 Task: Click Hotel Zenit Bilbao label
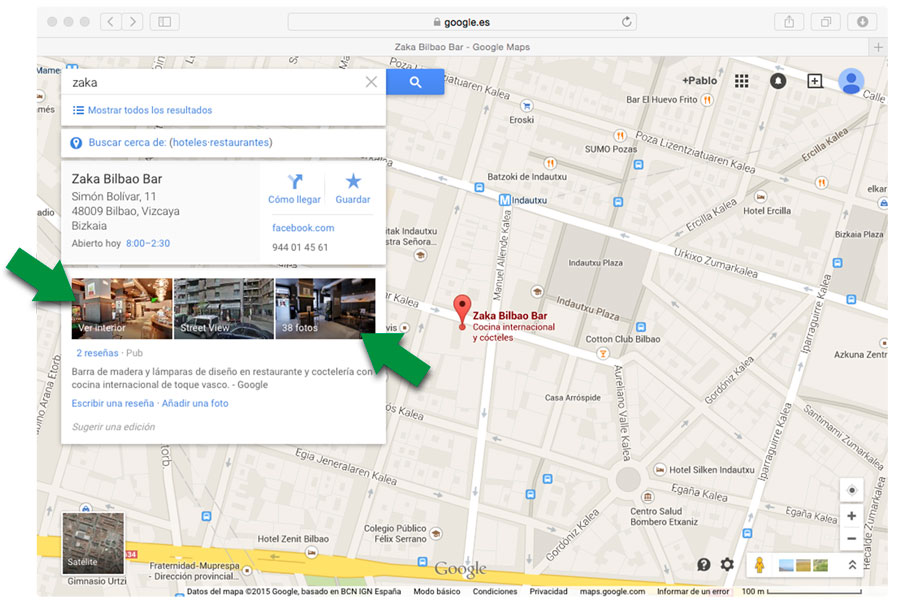pyautogui.click(x=293, y=539)
